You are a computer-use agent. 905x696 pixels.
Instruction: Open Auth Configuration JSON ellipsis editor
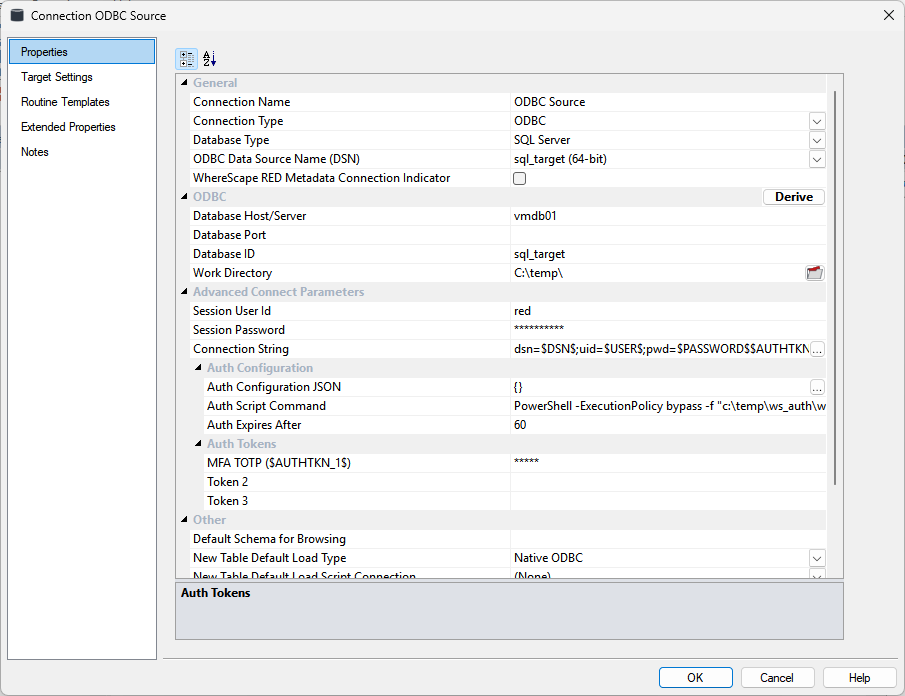tap(817, 387)
